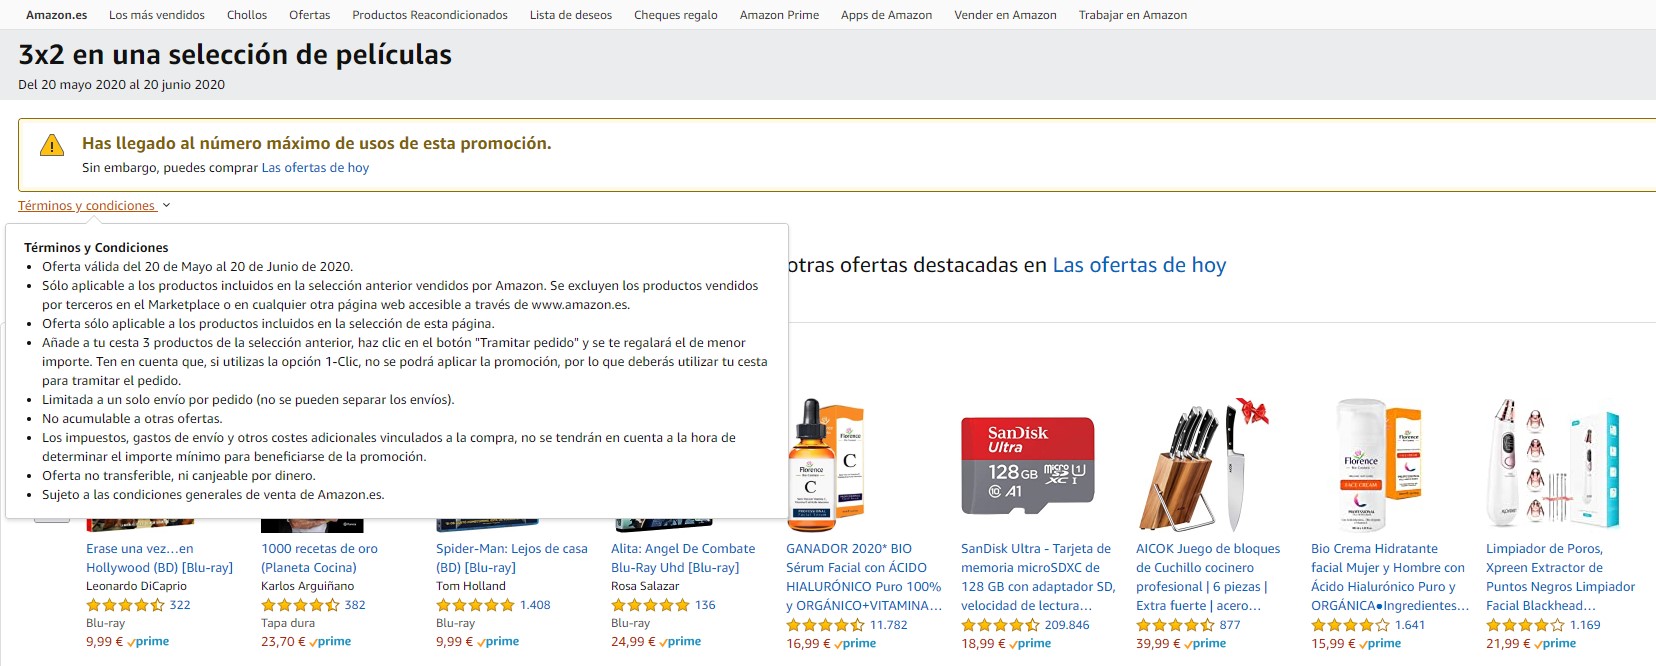The height and width of the screenshot is (666, 1656).
Task: Select Cheques regalo in navigation bar
Action: click(676, 15)
